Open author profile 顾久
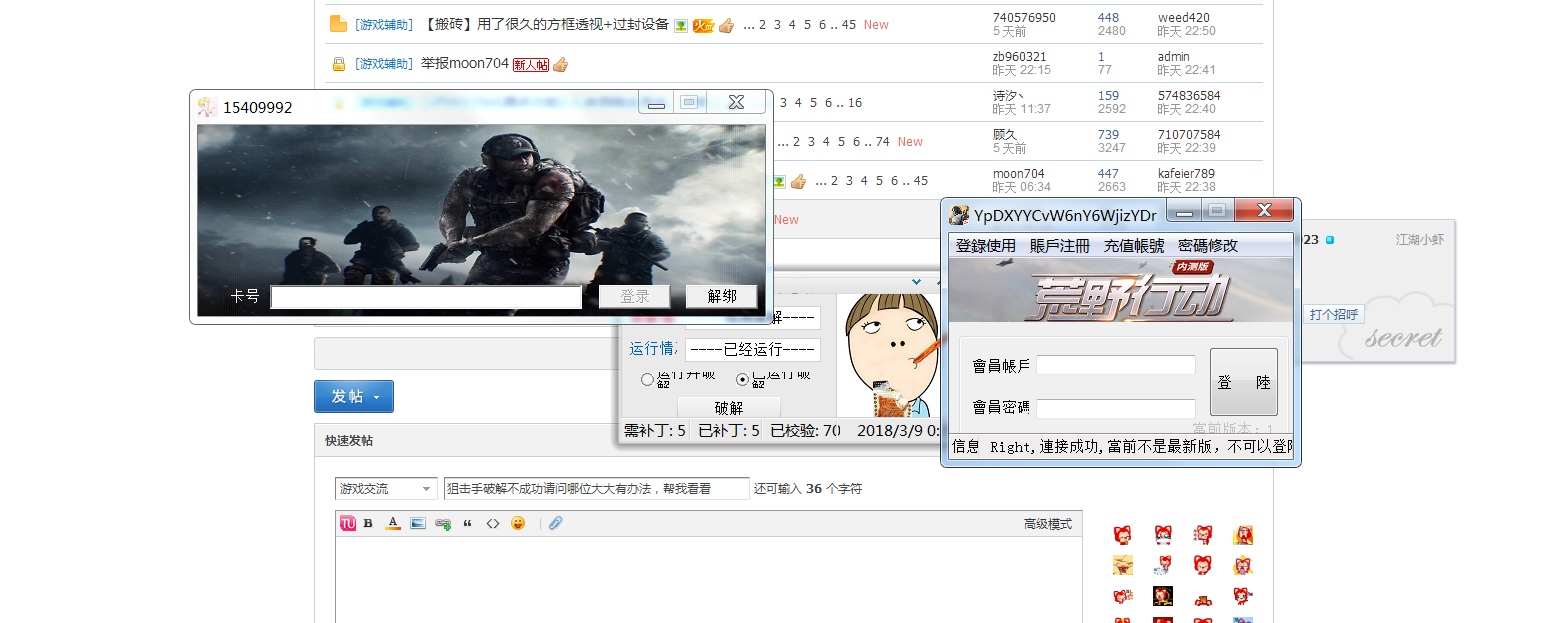This screenshot has width=1558, height=623. pos(1004,135)
